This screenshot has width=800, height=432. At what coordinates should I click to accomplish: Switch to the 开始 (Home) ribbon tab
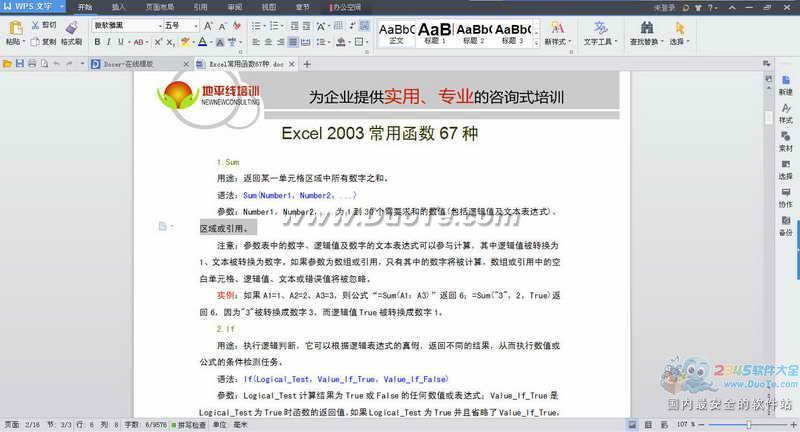(85, 7)
